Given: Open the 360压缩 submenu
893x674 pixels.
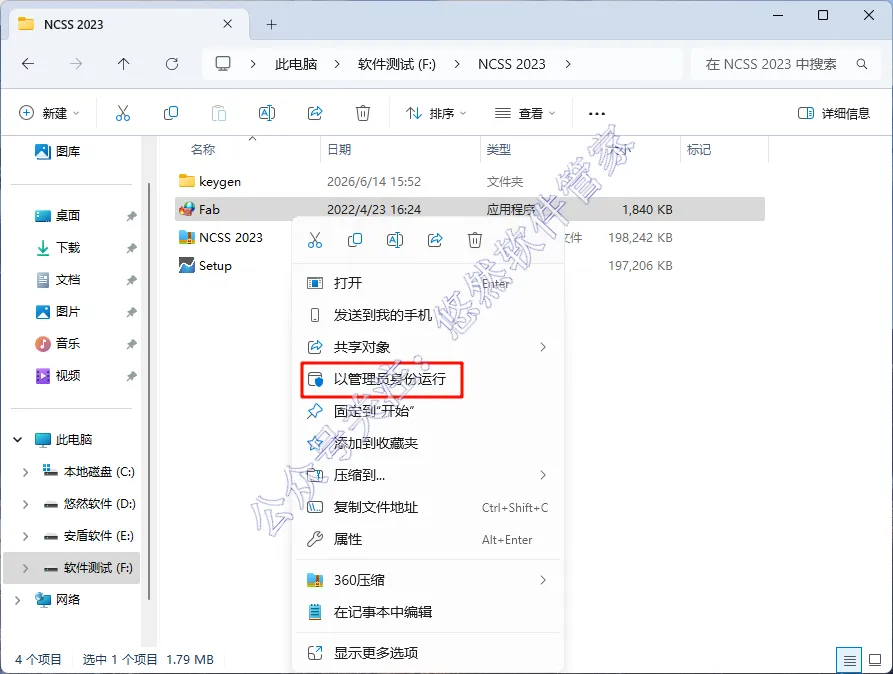Looking at the screenshot, I should (x=428, y=580).
